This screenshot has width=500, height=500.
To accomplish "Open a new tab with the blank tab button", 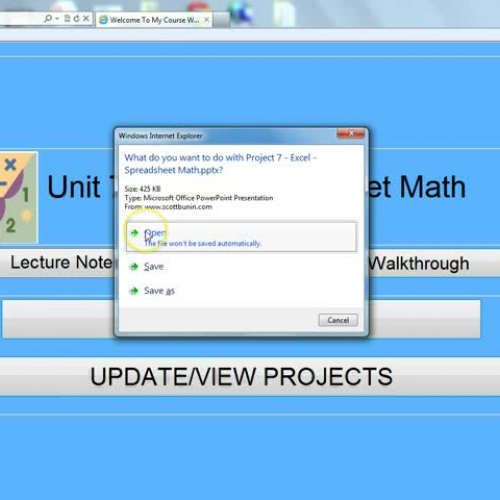I will [221, 20].
